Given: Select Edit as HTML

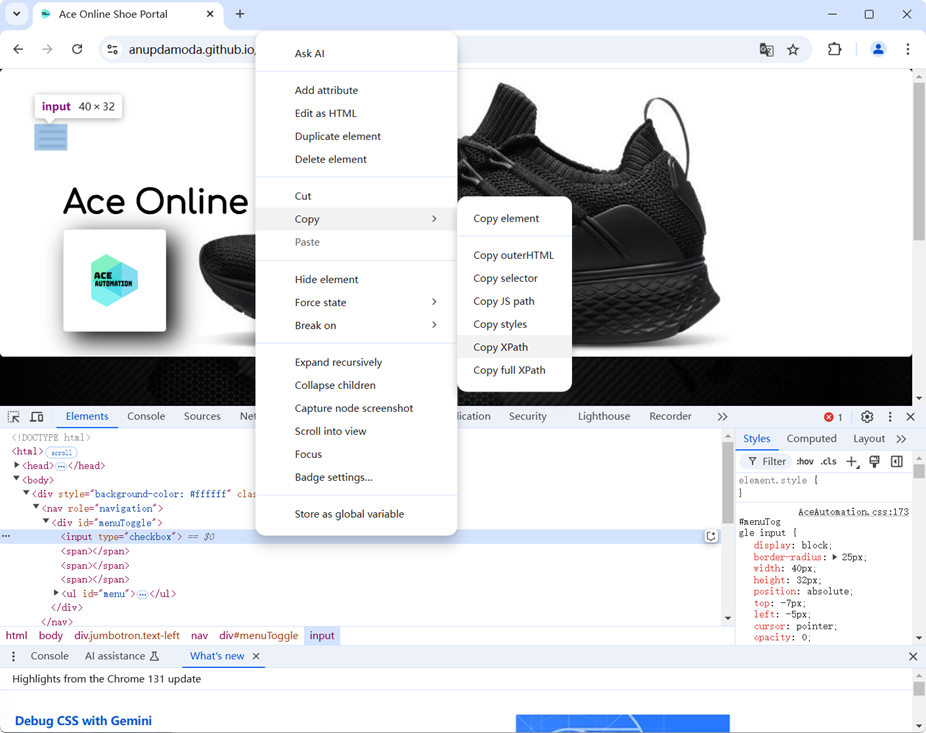Looking at the screenshot, I should pos(356,113).
